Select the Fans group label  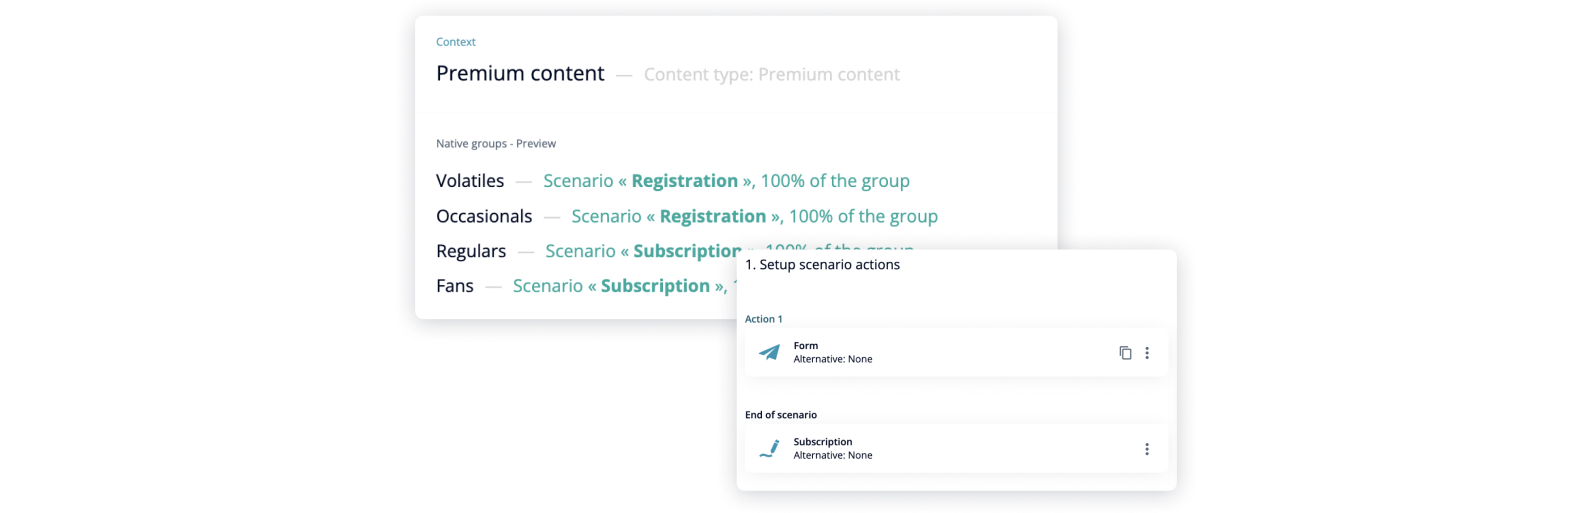point(455,286)
